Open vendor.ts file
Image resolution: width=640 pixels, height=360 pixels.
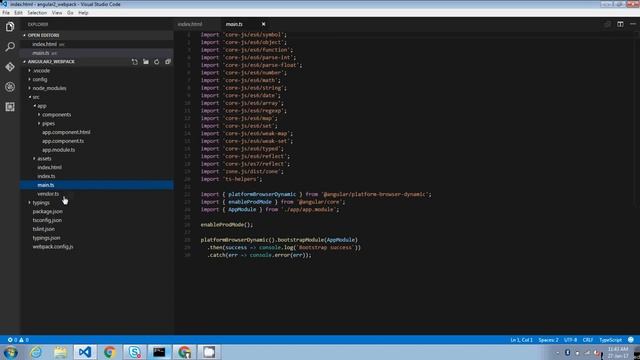pyautogui.click(x=48, y=194)
